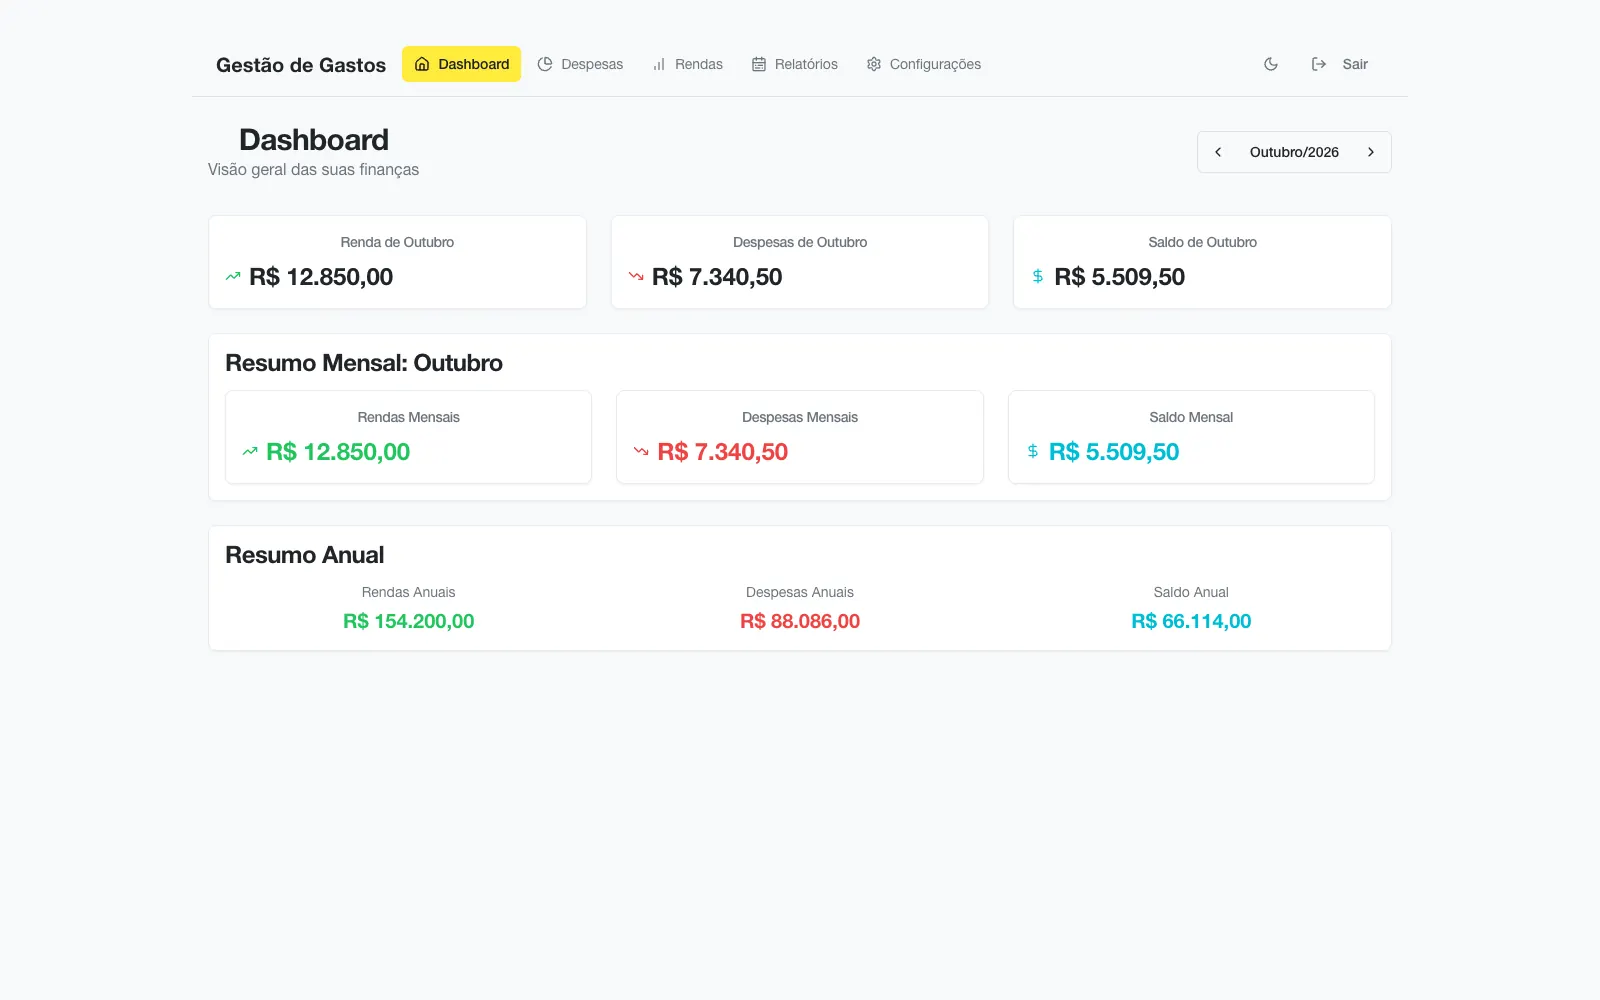This screenshot has height=1000, width=1600.
Task: Click the Dashboard home icon
Action: (422, 64)
